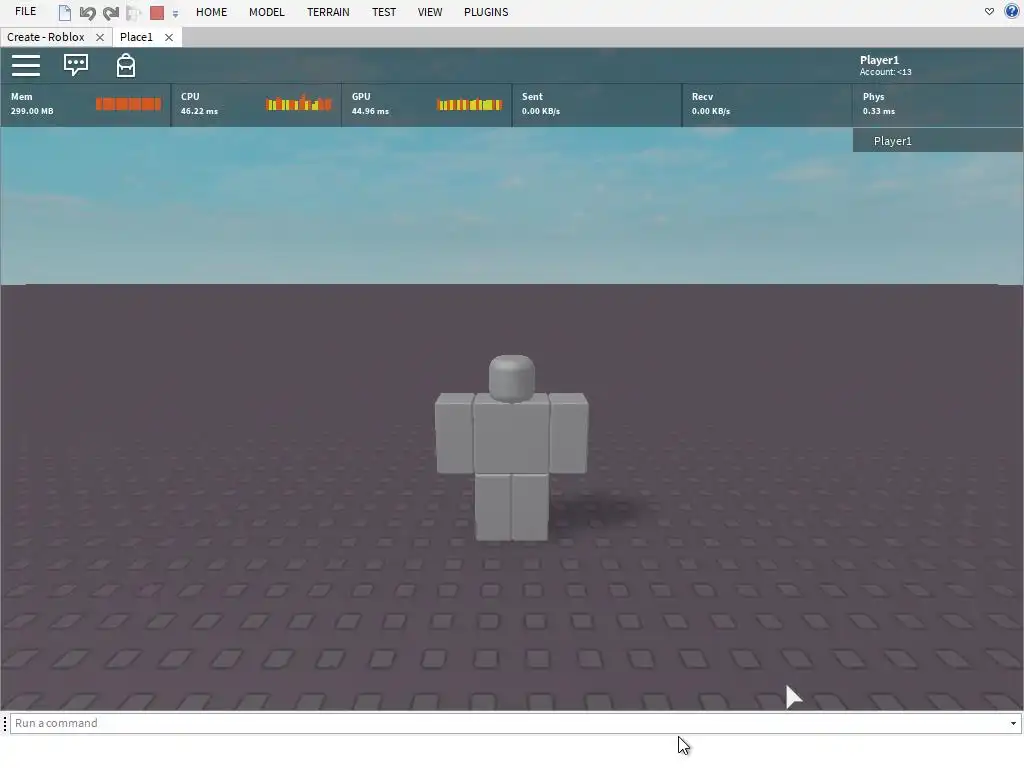The height and width of the screenshot is (768, 1024).
Task: Collapse ribbon using top-right chevron
Action: pos(989,12)
